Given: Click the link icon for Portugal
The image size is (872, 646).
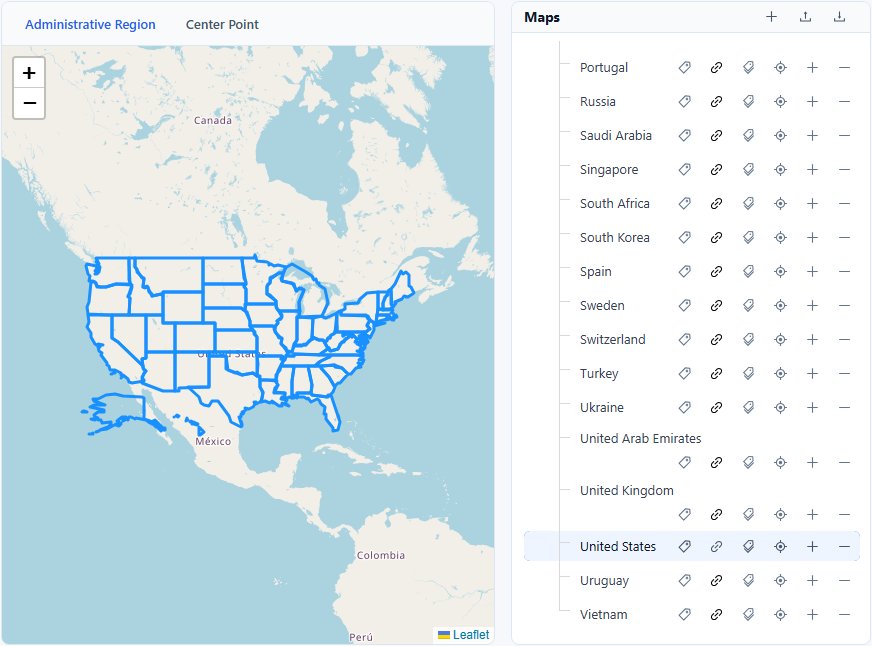Looking at the screenshot, I should point(716,67).
